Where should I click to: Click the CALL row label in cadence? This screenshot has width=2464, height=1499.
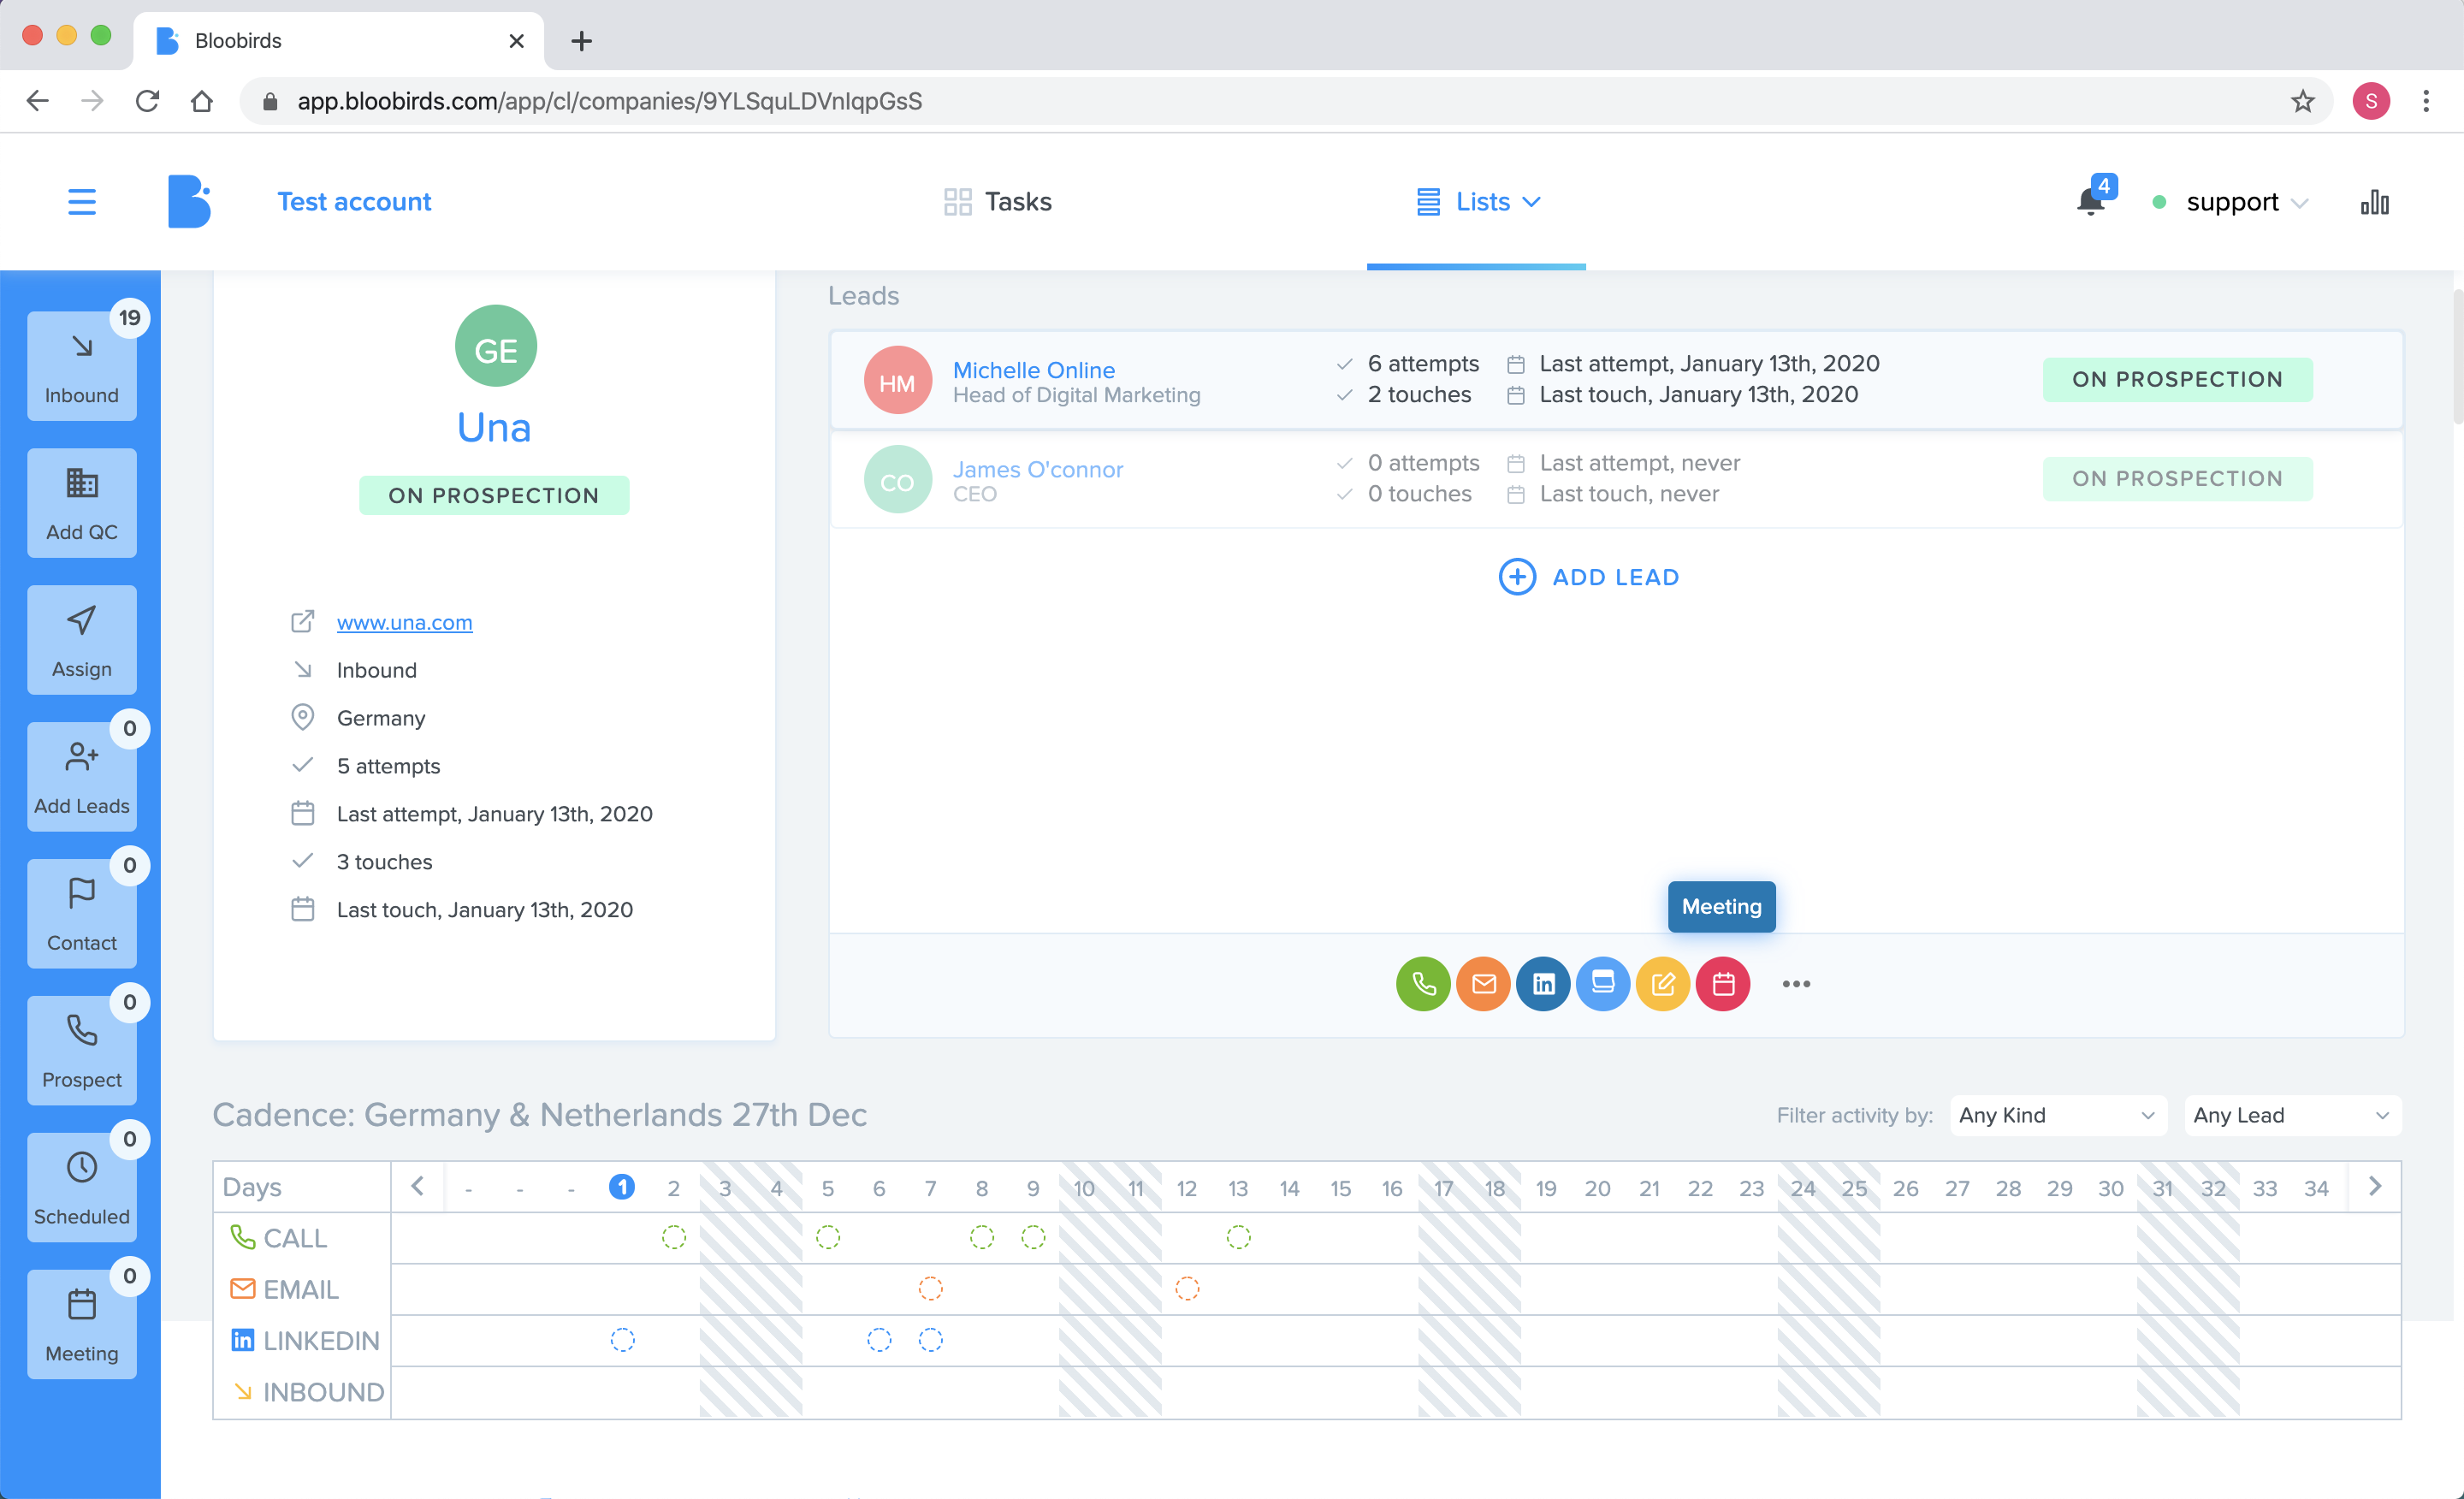pyautogui.click(x=279, y=1238)
